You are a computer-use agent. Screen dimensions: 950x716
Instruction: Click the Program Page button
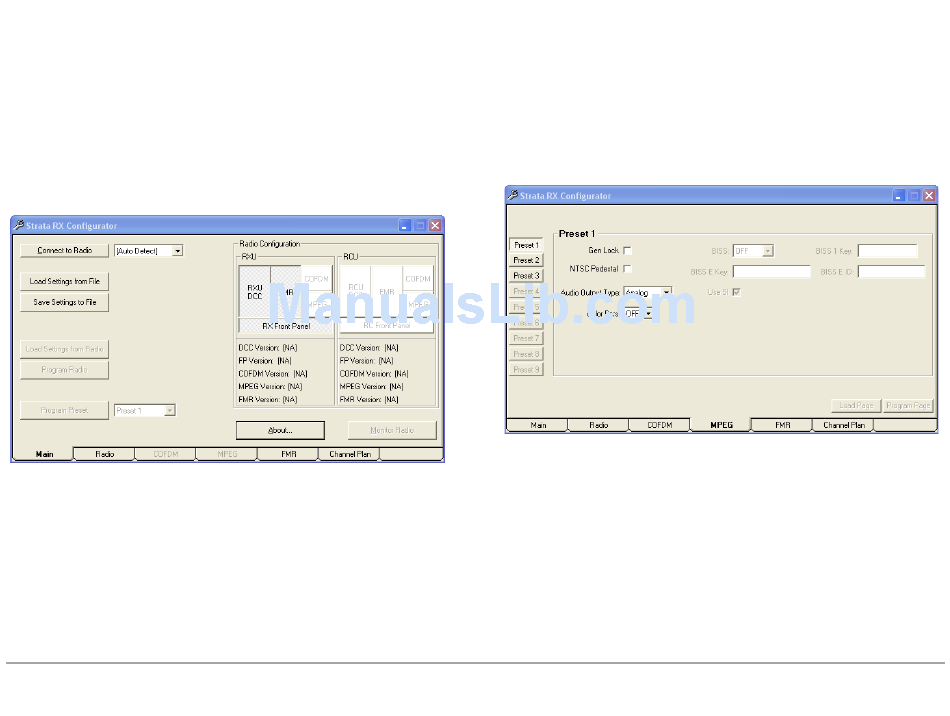click(x=908, y=405)
